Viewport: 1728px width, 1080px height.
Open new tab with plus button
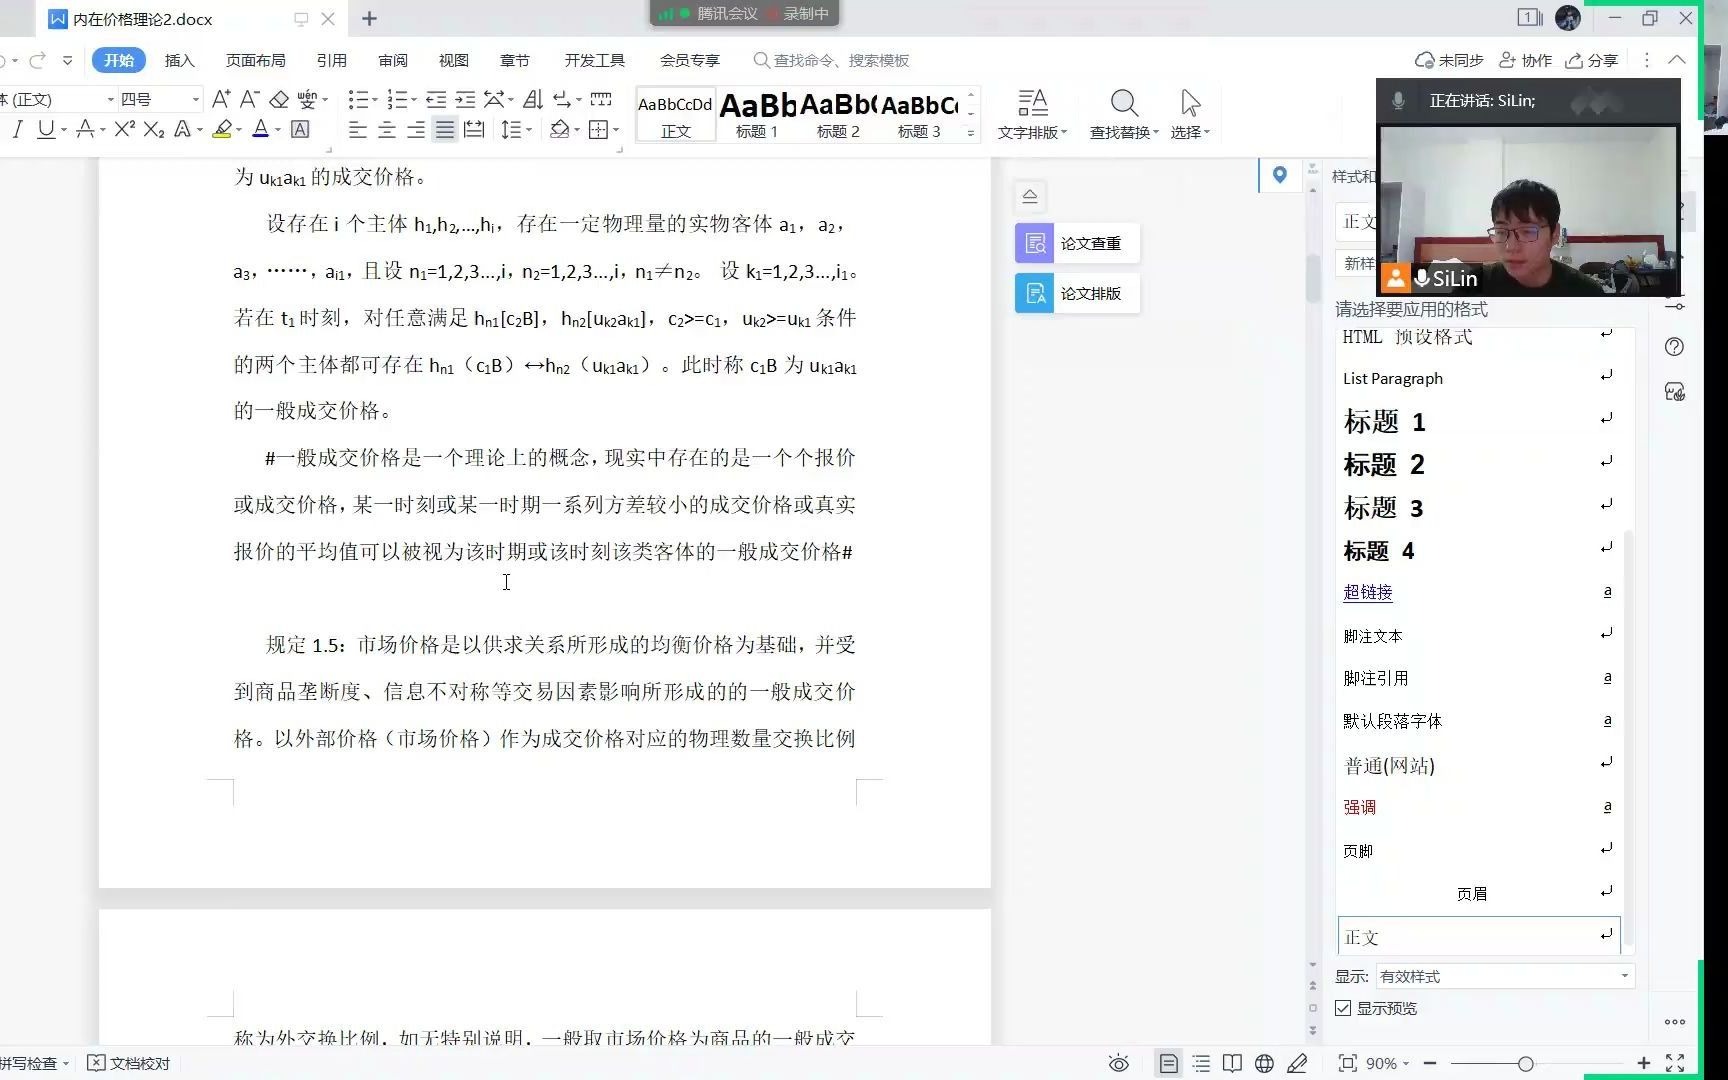369,18
